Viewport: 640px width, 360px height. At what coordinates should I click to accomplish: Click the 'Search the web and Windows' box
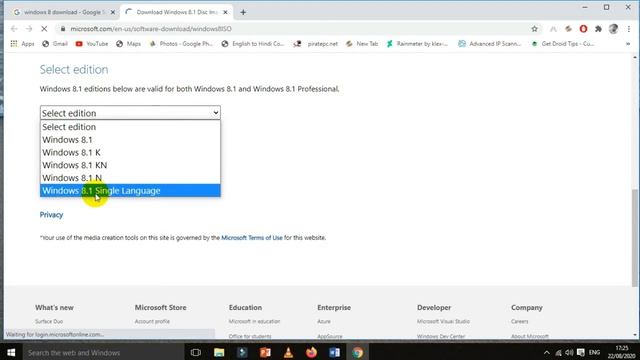[102, 352]
